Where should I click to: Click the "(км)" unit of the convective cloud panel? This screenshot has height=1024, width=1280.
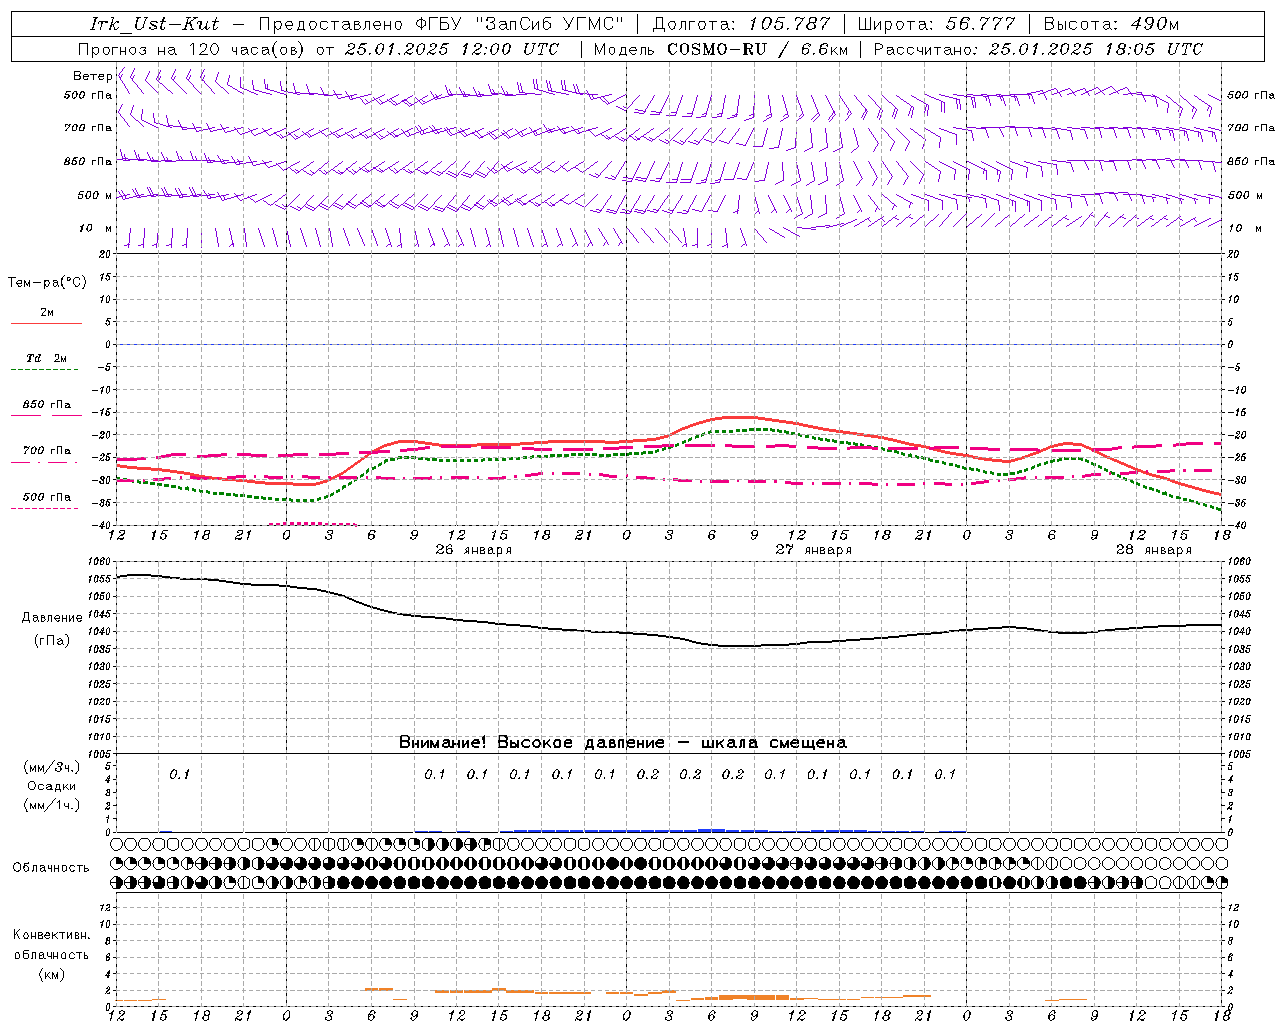point(51,974)
